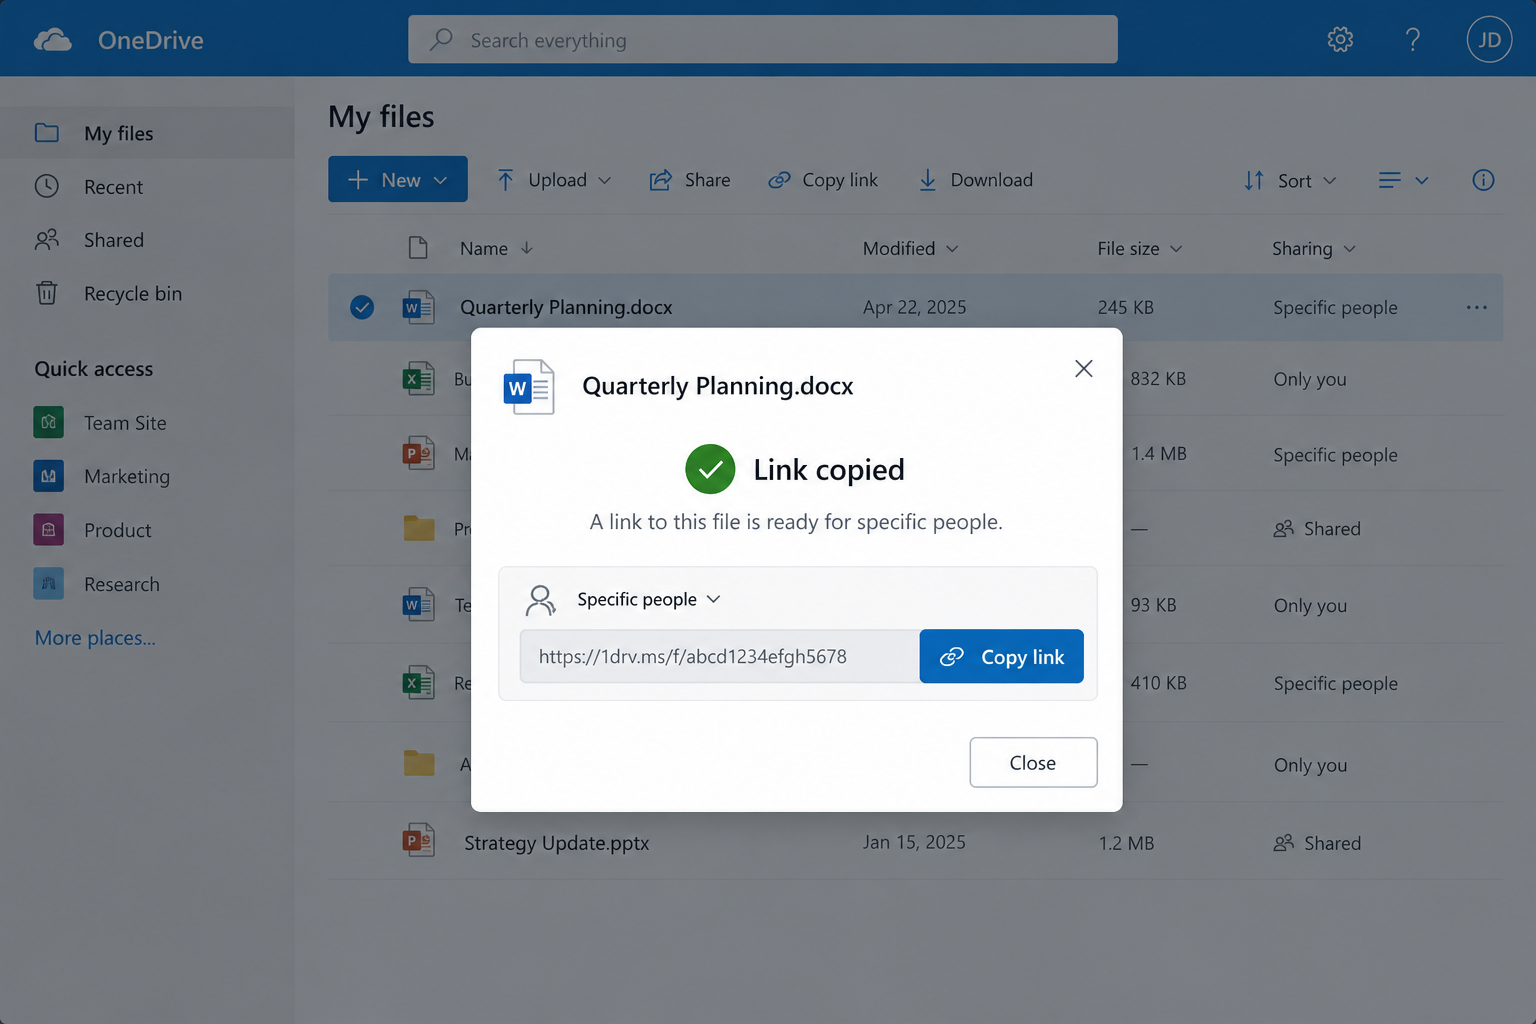
Task: Open the JD account avatar
Action: click(1489, 39)
